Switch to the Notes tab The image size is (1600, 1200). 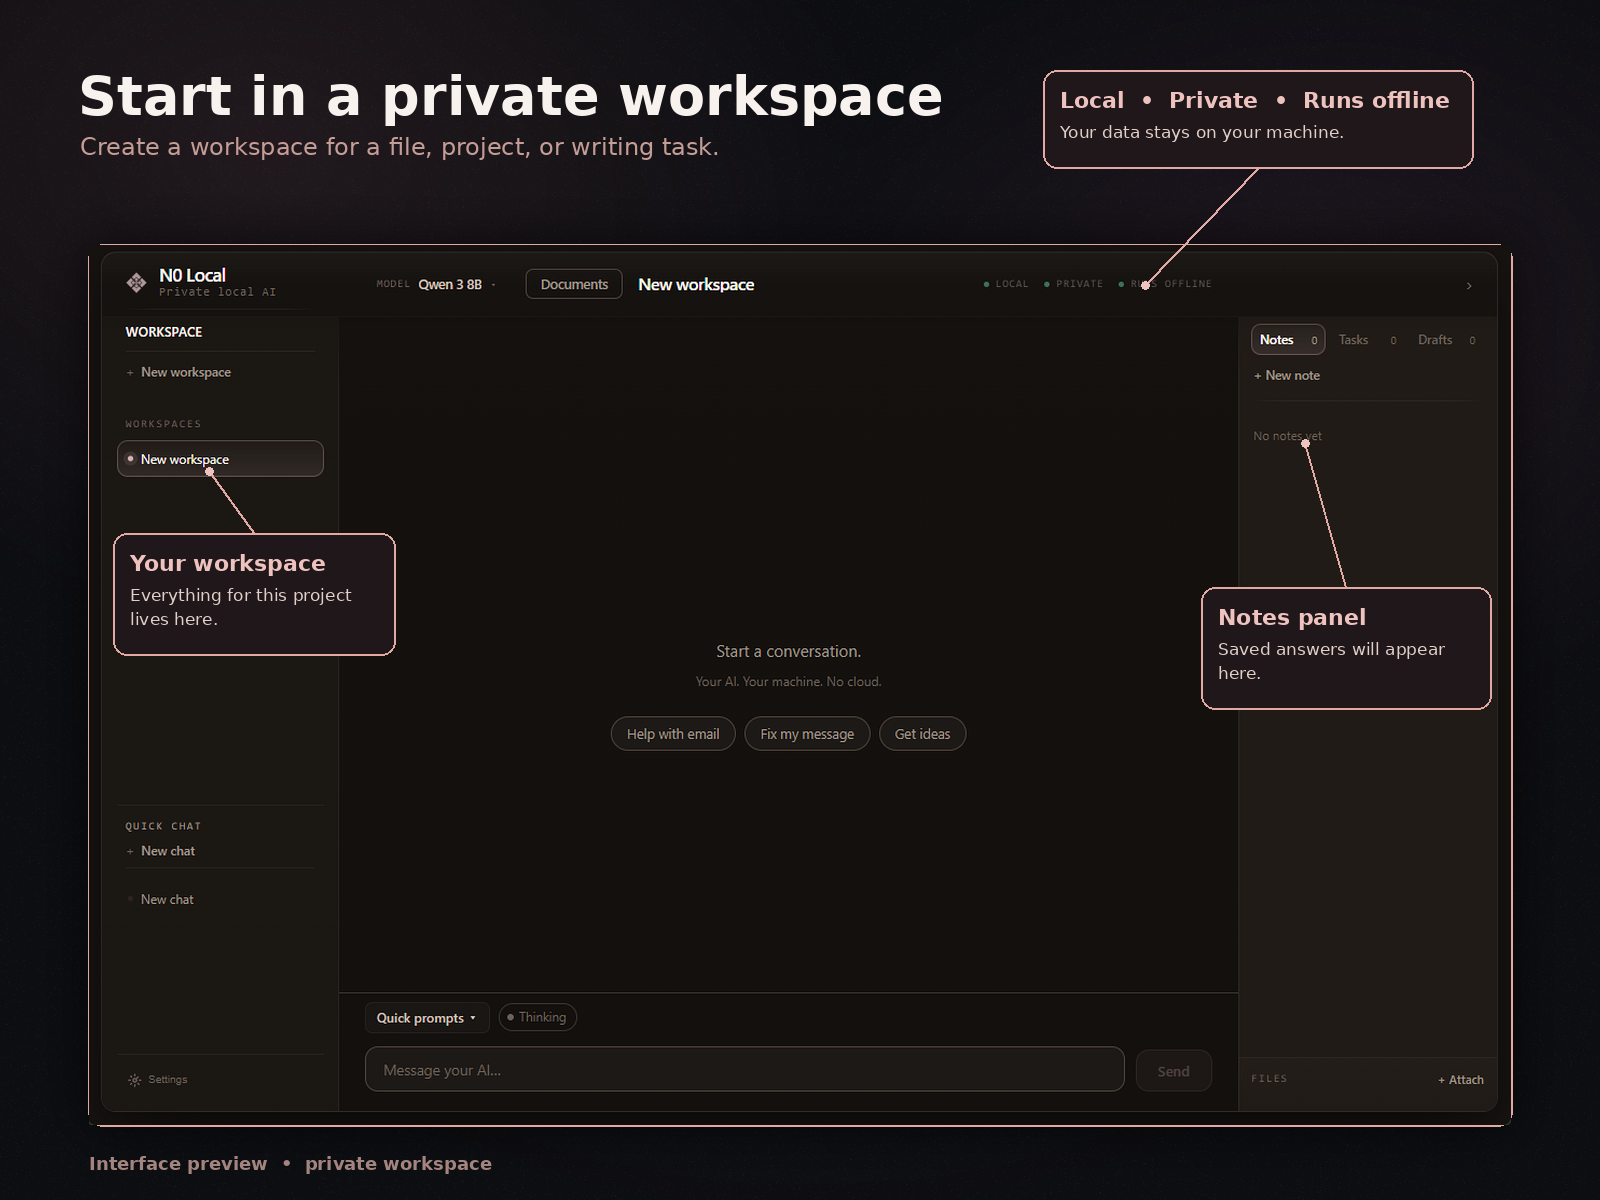pyautogui.click(x=1288, y=340)
